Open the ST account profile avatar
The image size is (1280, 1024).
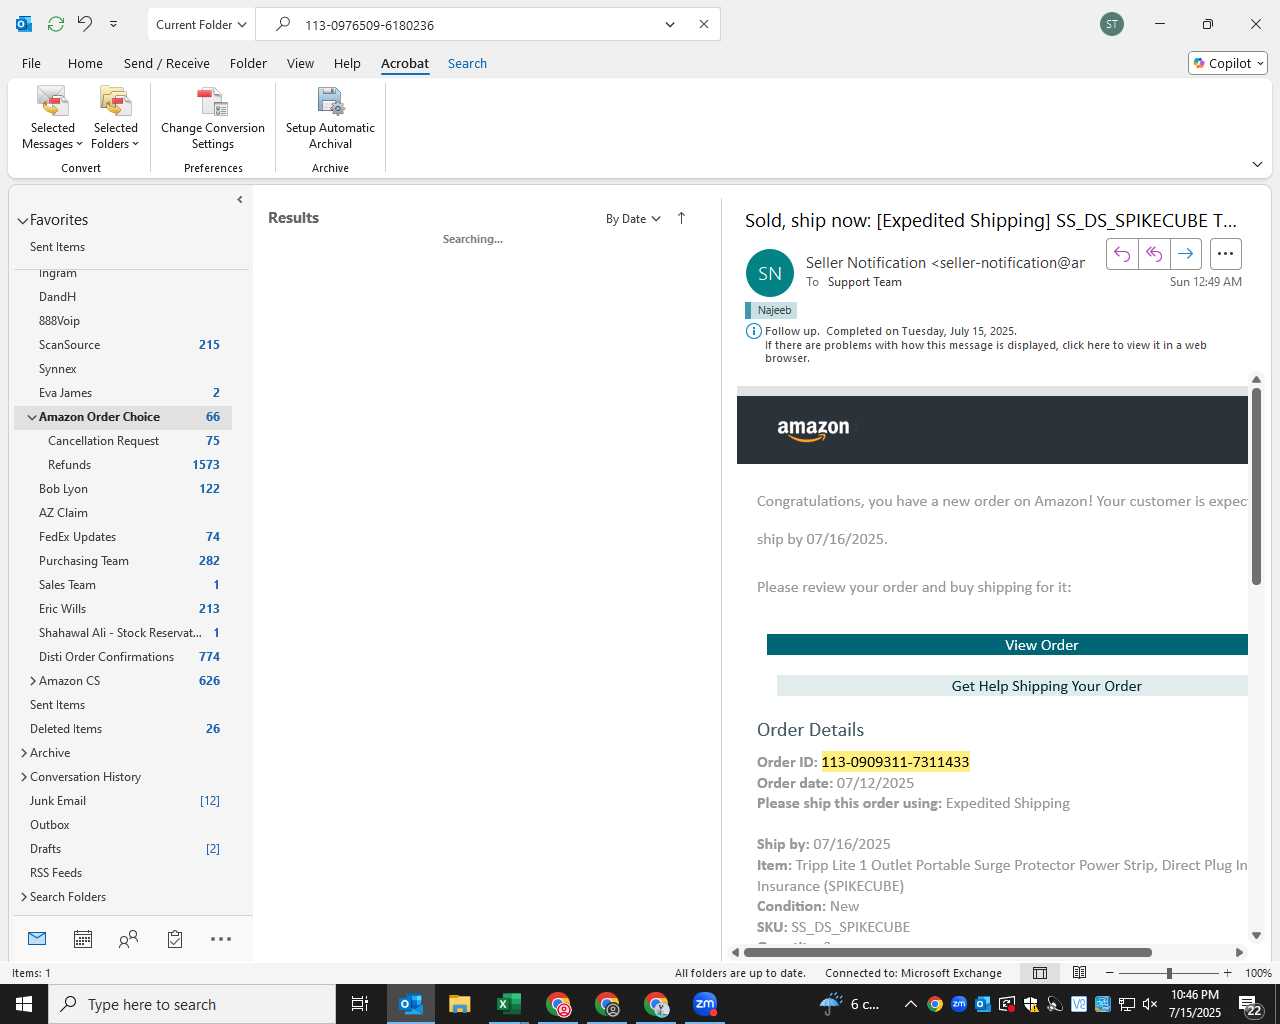[x=1112, y=24]
